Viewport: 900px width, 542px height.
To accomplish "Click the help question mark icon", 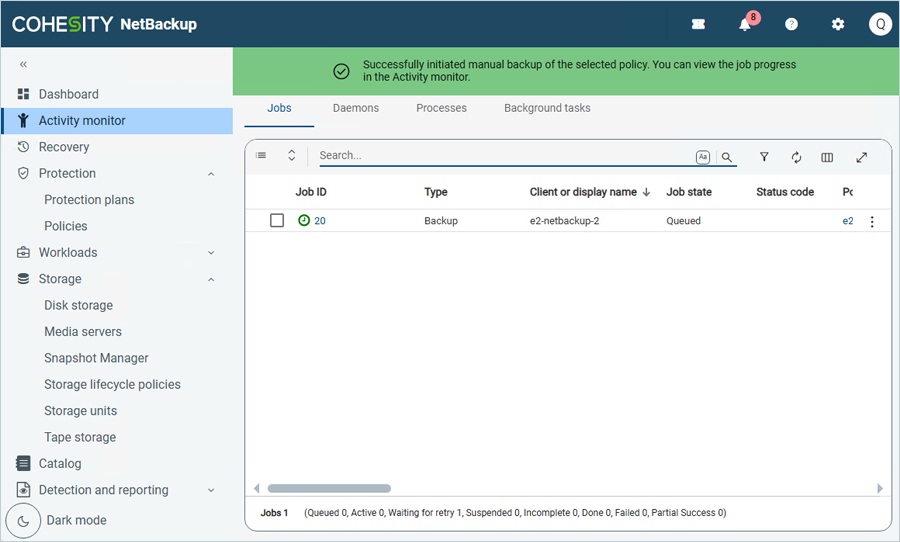I will pos(791,24).
